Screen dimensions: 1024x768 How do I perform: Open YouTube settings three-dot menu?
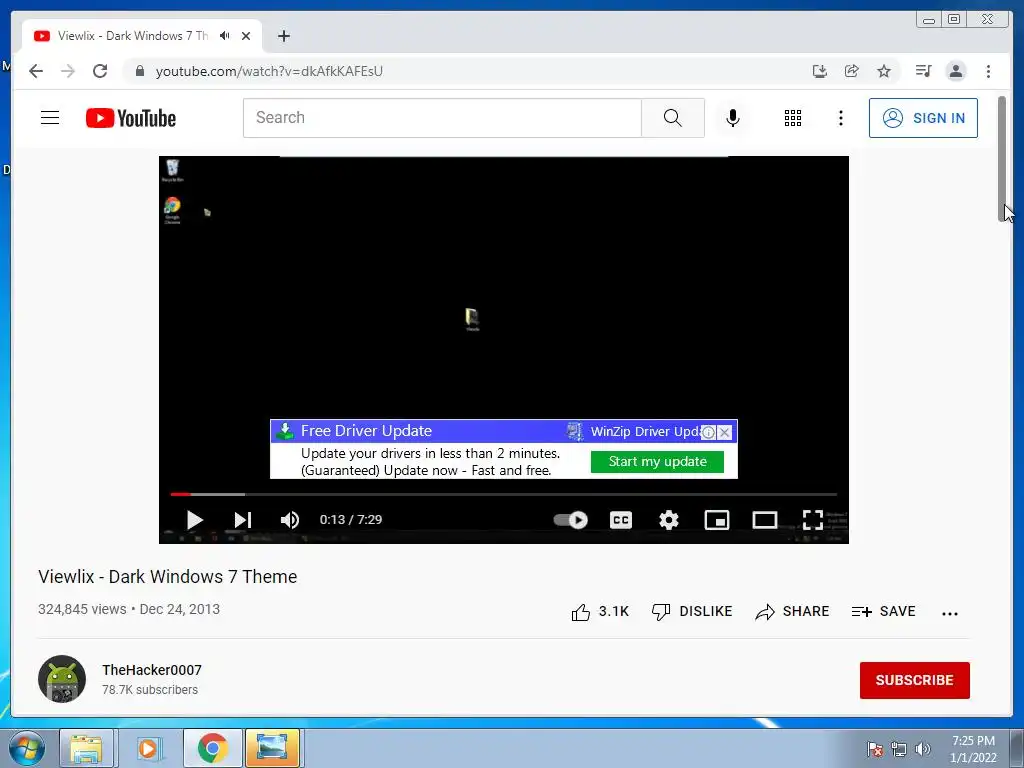pyautogui.click(x=840, y=118)
